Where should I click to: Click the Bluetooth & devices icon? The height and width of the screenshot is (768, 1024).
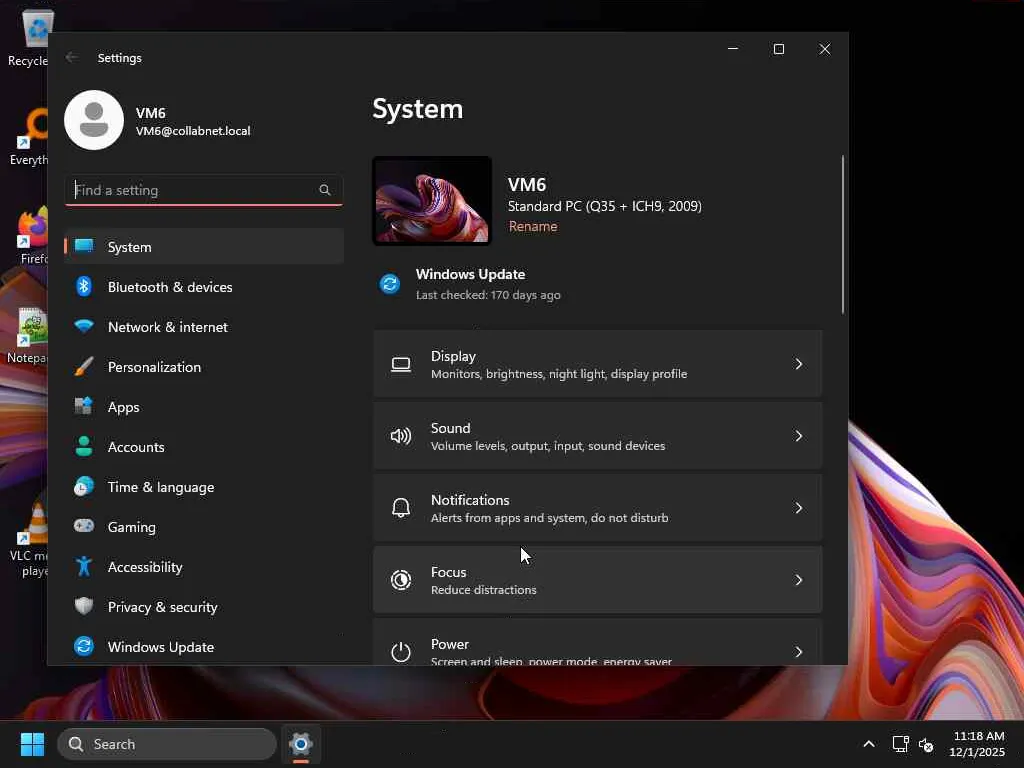84,287
